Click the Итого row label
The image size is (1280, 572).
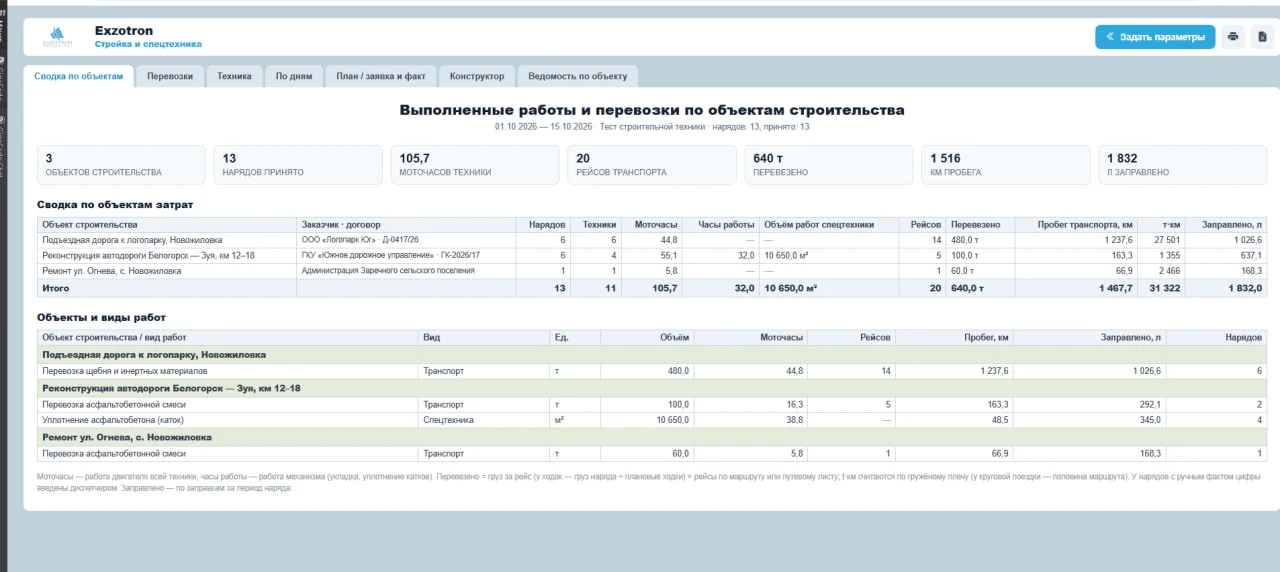56,288
